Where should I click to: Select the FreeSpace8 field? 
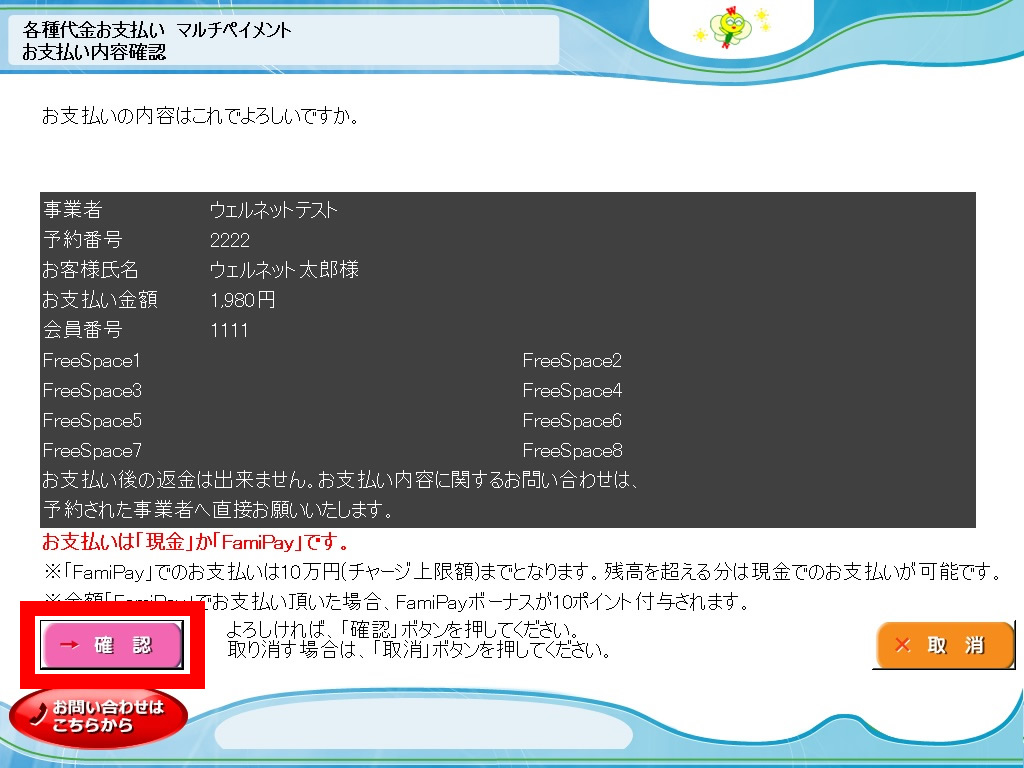[x=573, y=451]
